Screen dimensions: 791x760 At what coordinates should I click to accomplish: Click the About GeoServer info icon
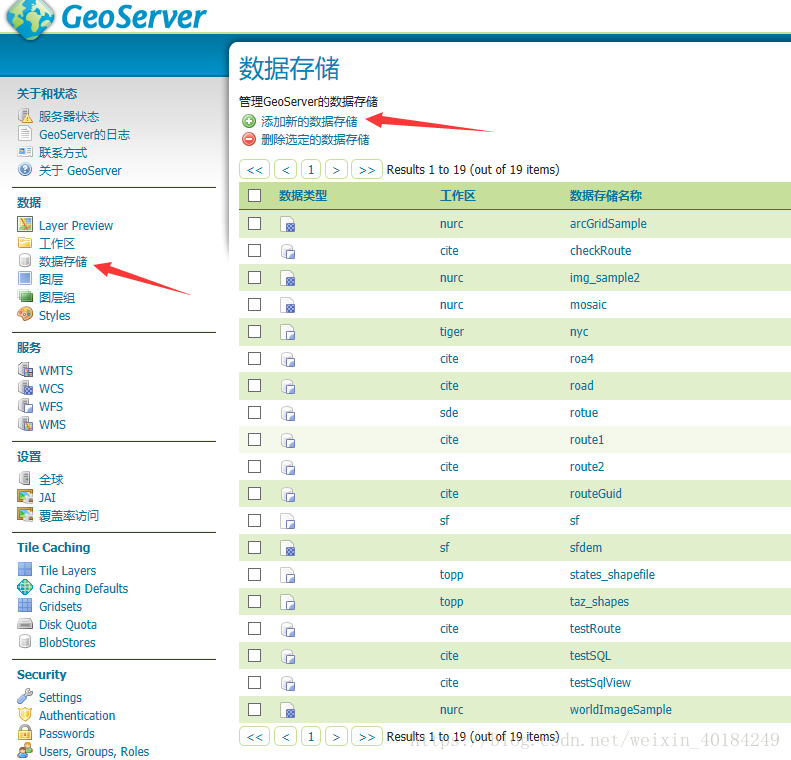click(x=25, y=169)
